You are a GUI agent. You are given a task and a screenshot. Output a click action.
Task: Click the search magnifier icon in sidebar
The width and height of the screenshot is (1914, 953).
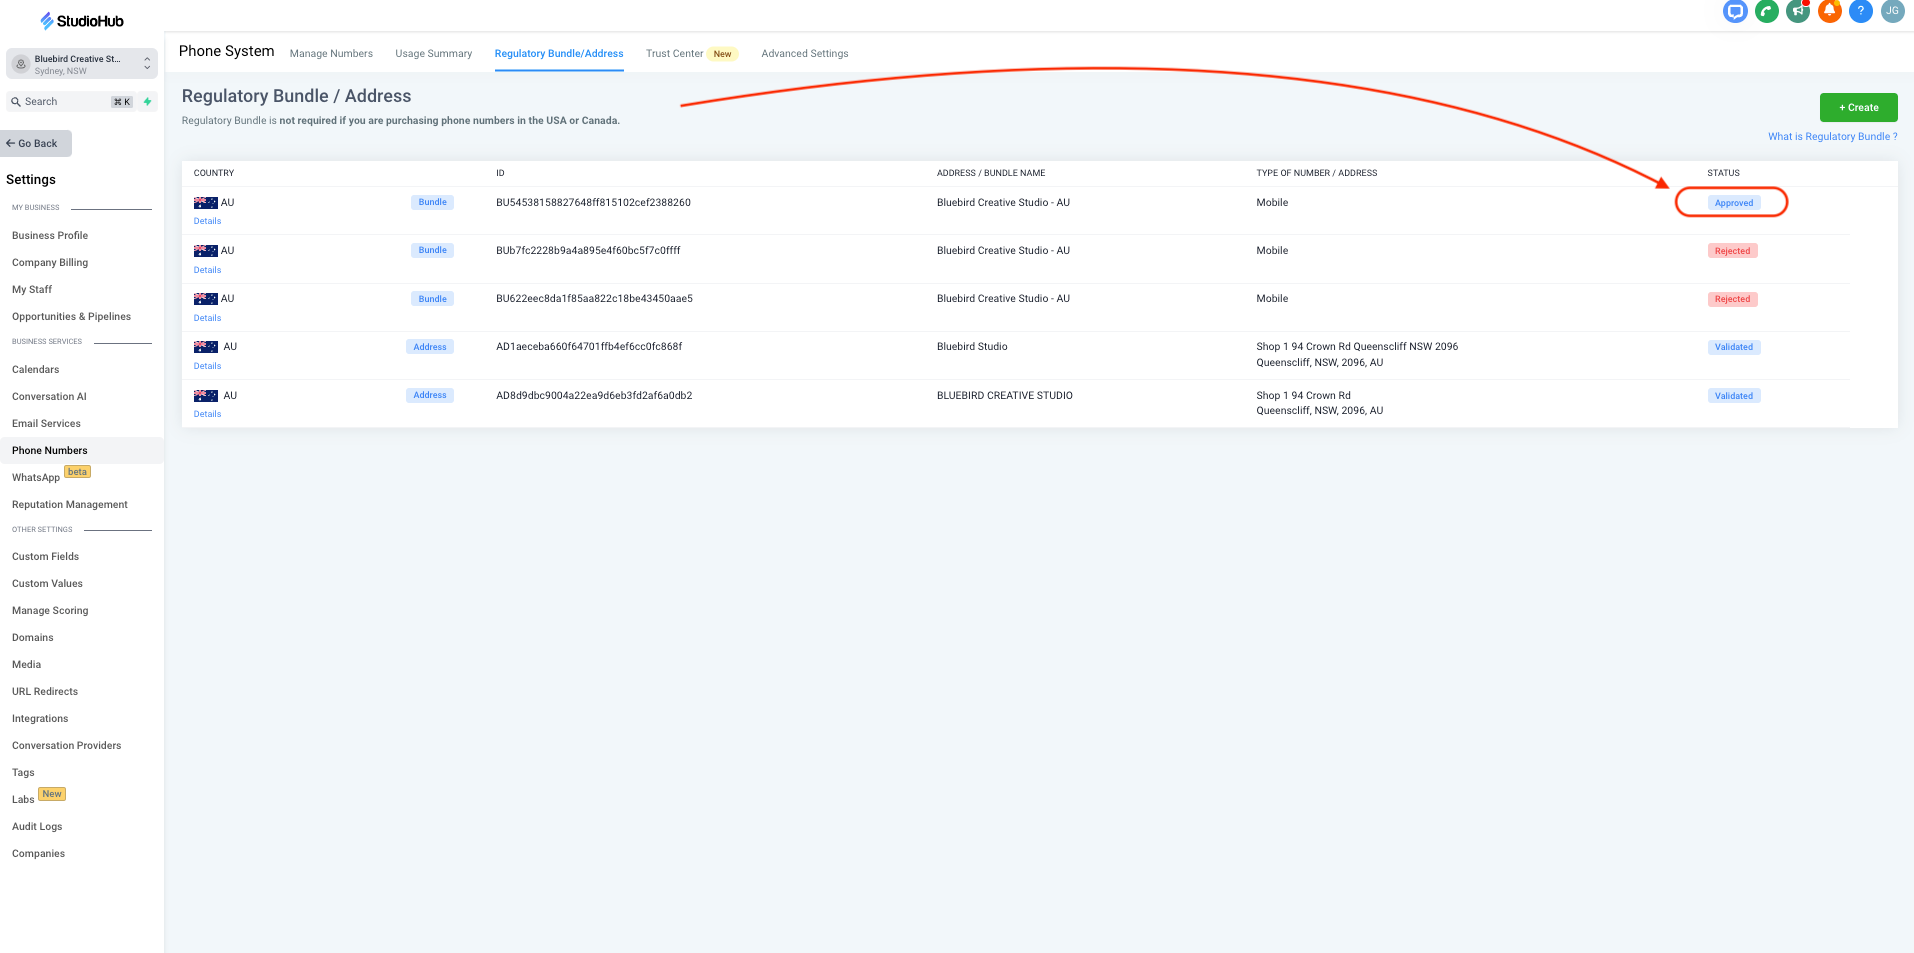tap(16, 102)
